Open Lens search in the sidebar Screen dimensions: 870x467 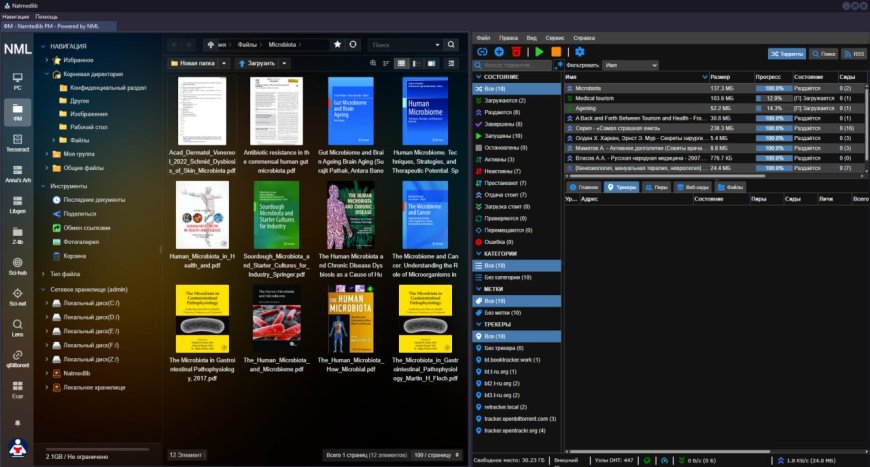[x=18, y=328]
